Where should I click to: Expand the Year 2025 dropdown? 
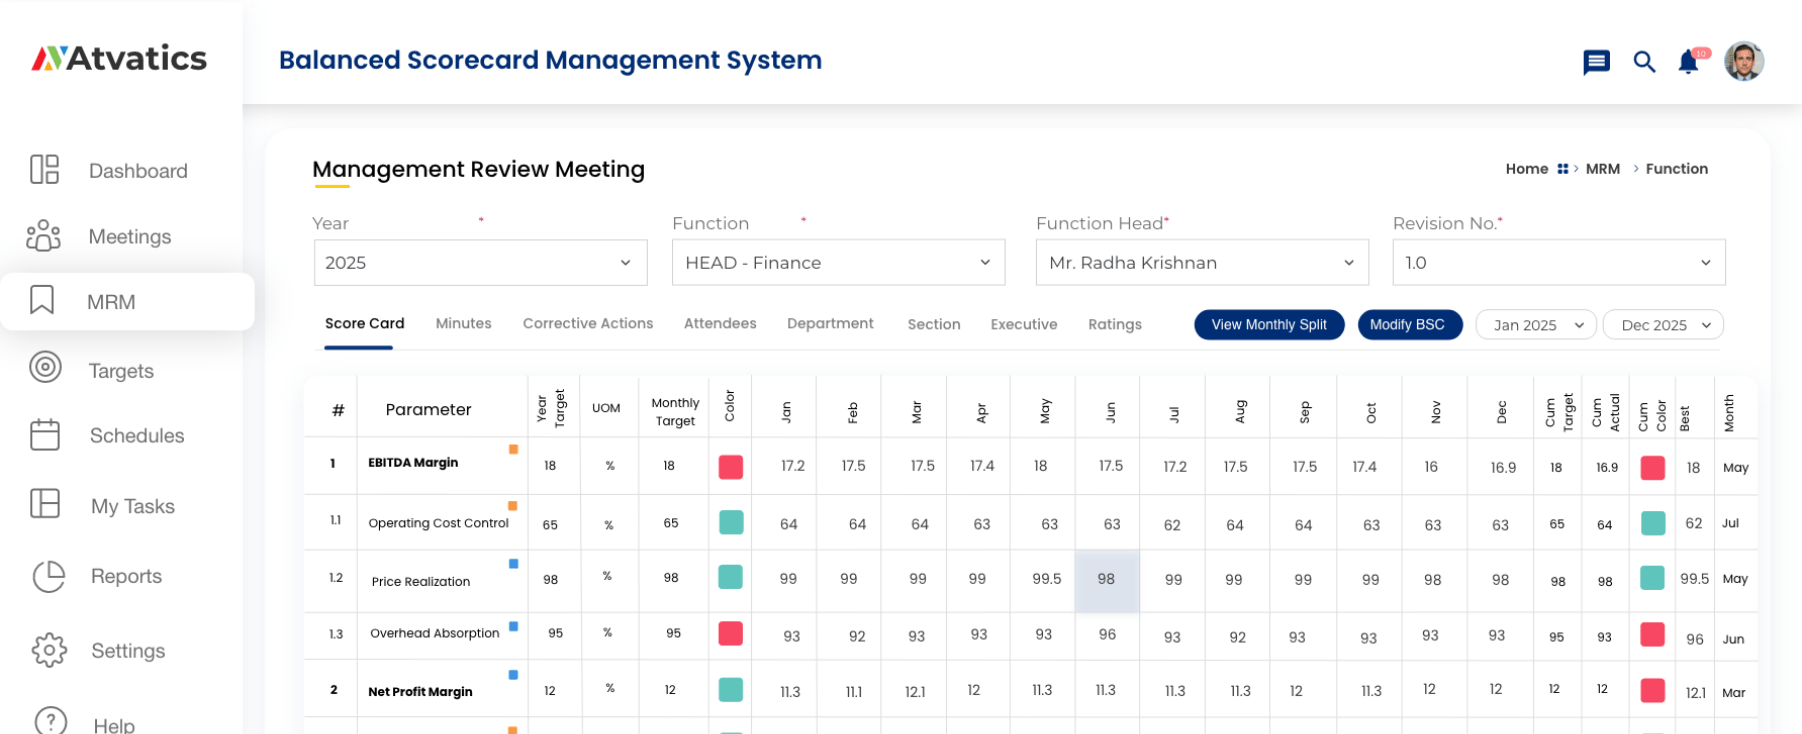[x=480, y=263]
